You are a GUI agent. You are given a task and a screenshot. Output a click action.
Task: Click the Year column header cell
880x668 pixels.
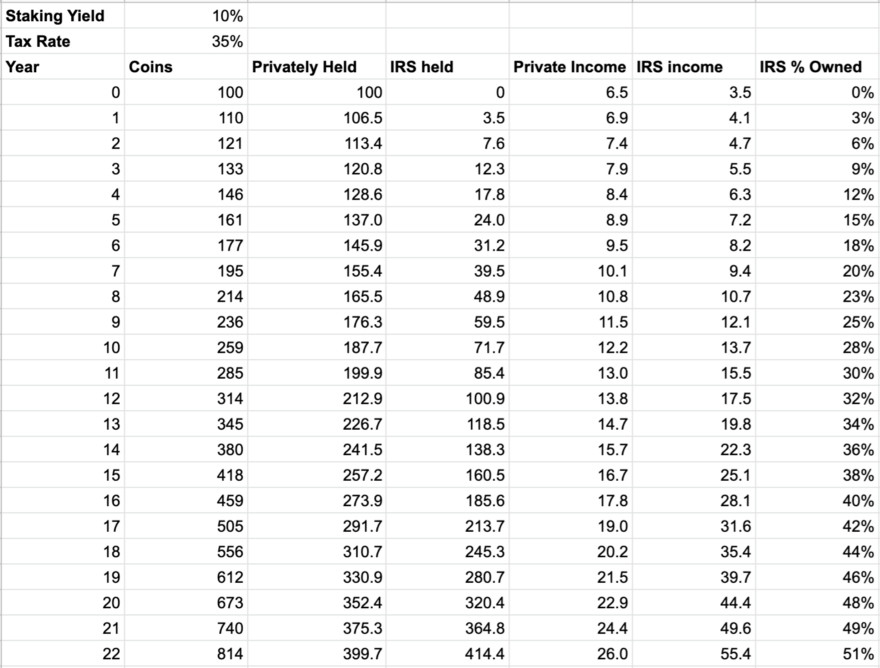tap(62, 67)
